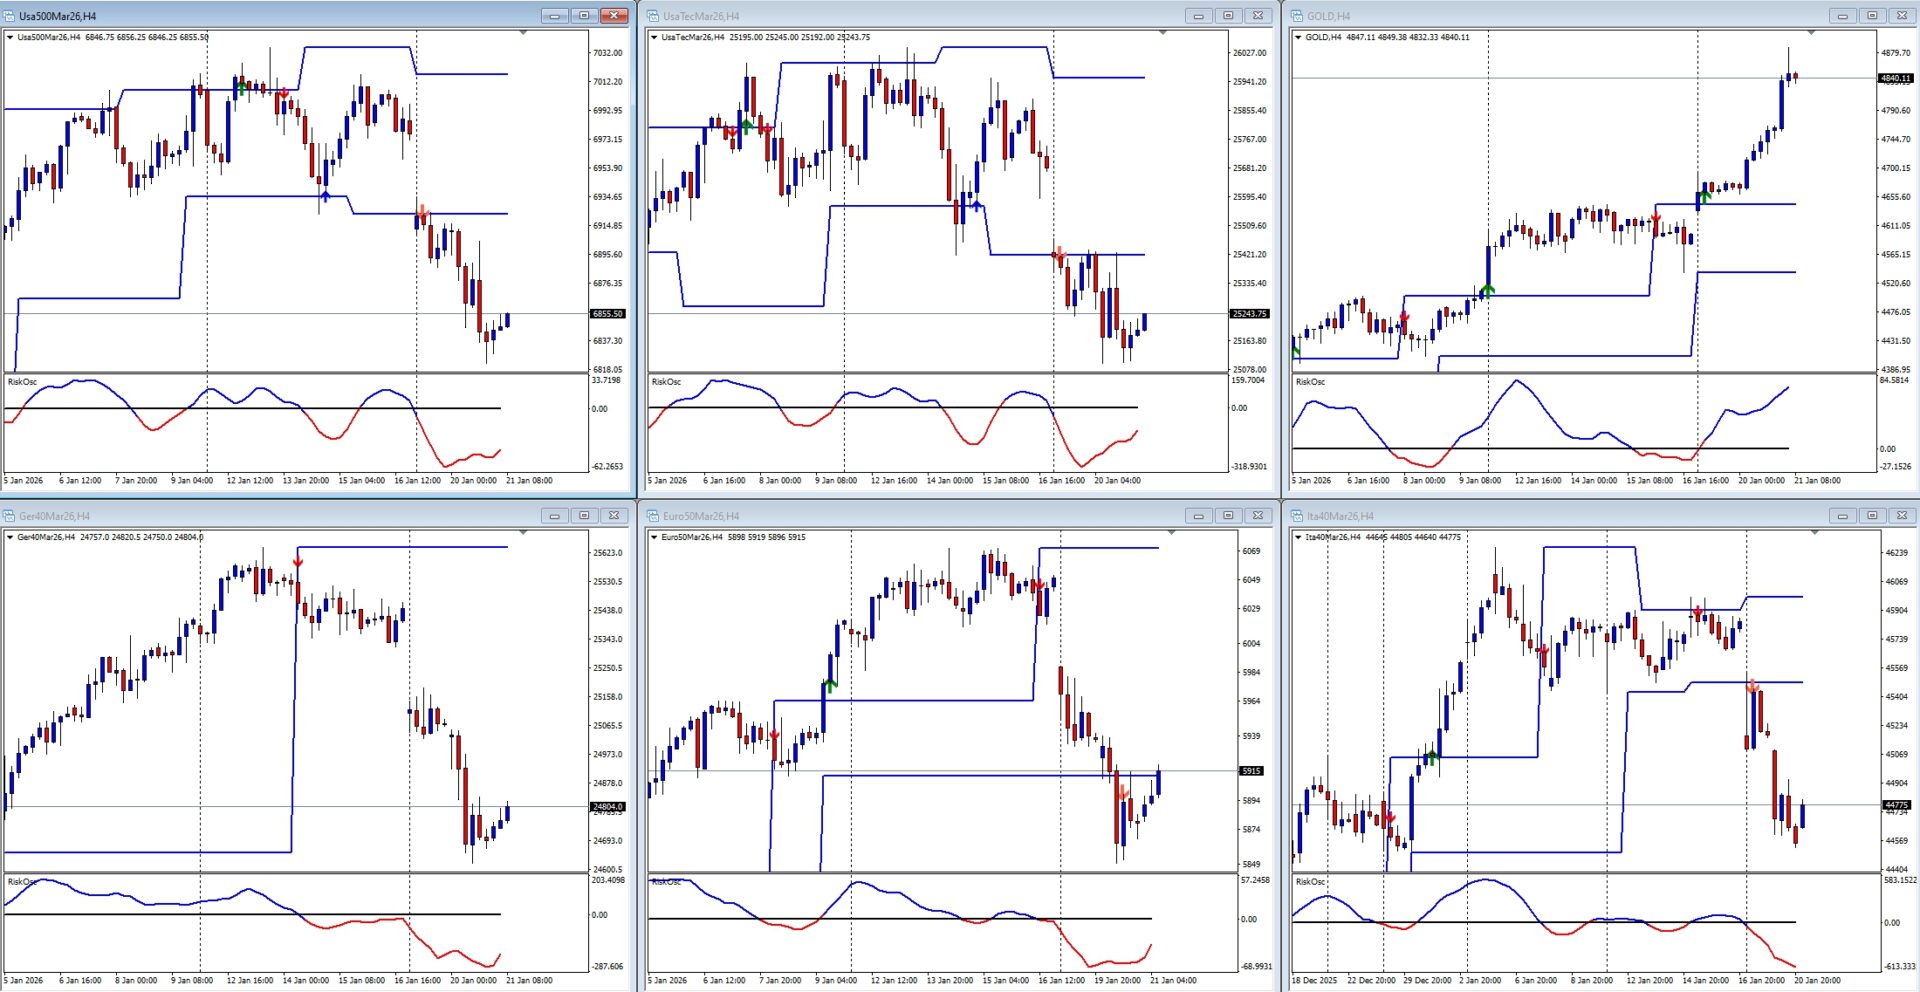Click the Euro50Mar26,H4 window title icon
The width and height of the screenshot is (1920, 992).
pyautogui.click(x=653, y=516)
